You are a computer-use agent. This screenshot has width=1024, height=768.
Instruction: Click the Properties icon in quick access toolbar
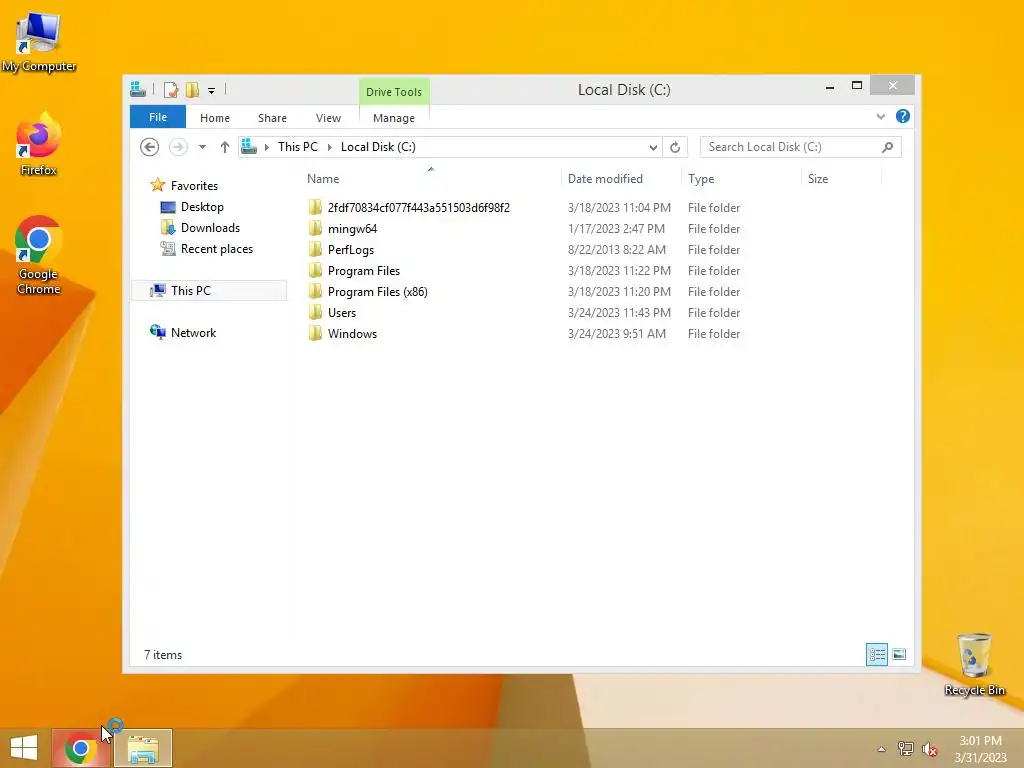click(171, 89)
